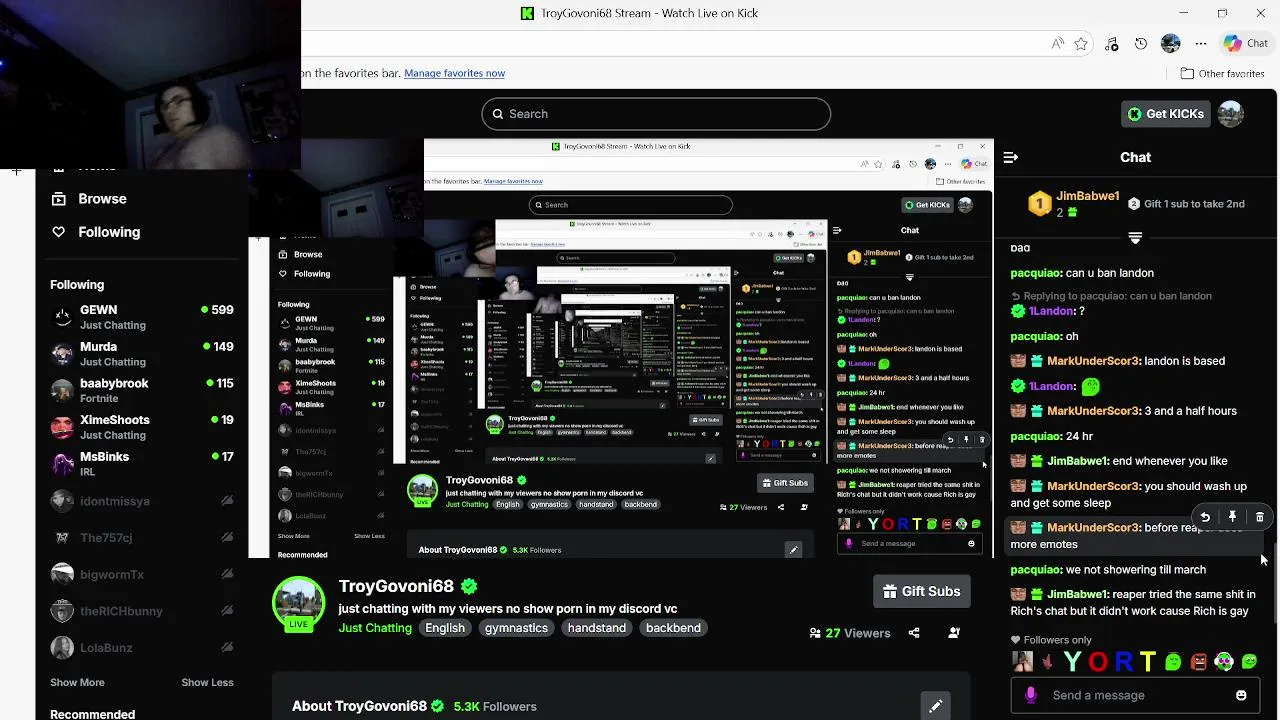Click the browser read aloud icon
The image size is (1280, 720).
[1058, 44]
